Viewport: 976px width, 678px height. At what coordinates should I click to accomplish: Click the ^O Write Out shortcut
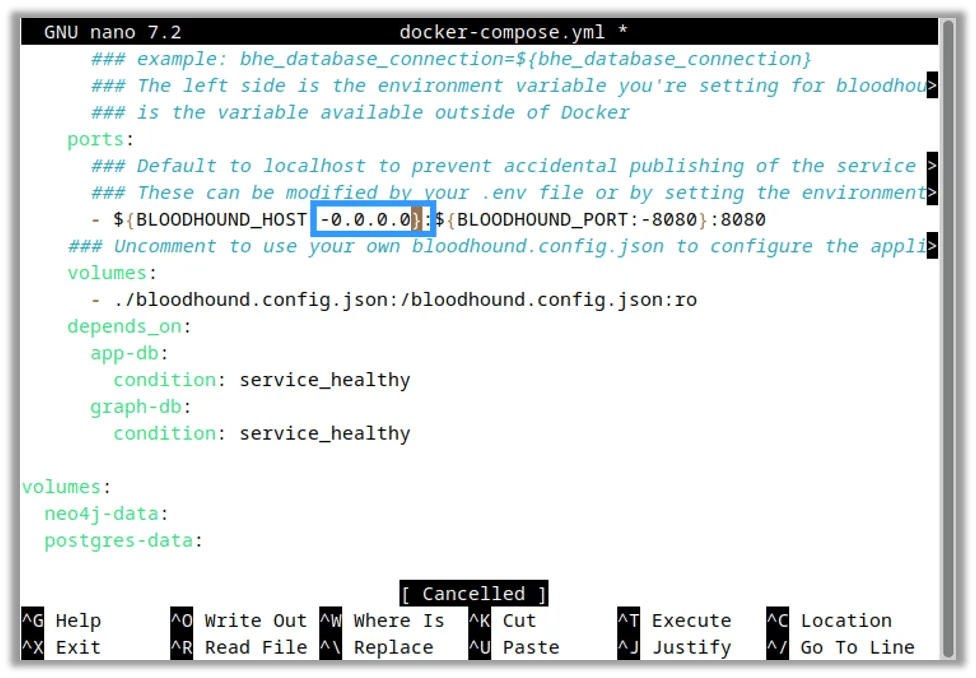239,621
